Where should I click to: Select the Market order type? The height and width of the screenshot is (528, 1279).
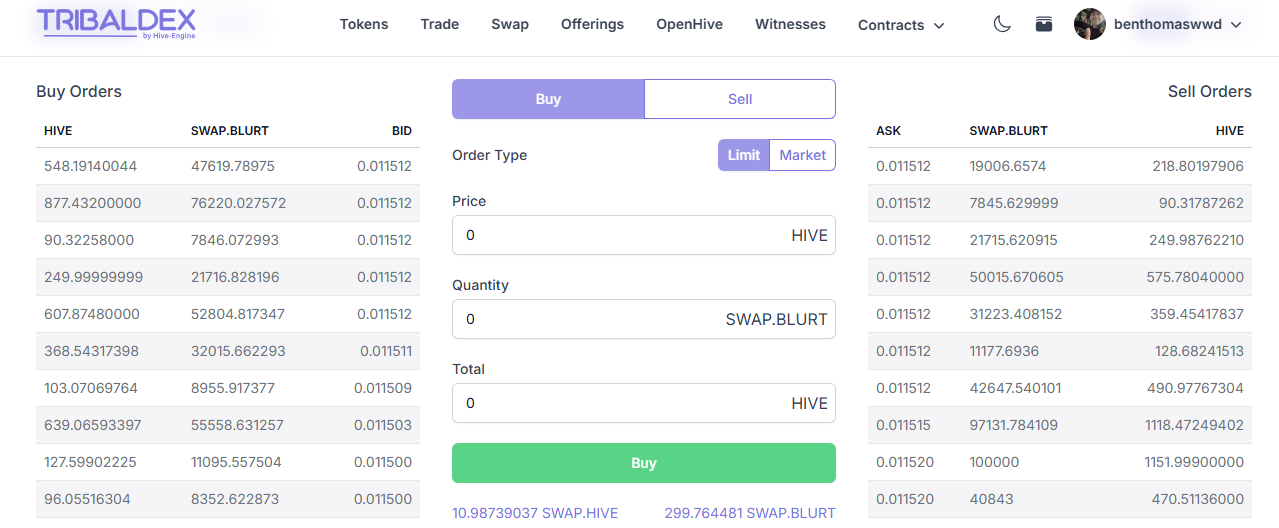point(802,155)
